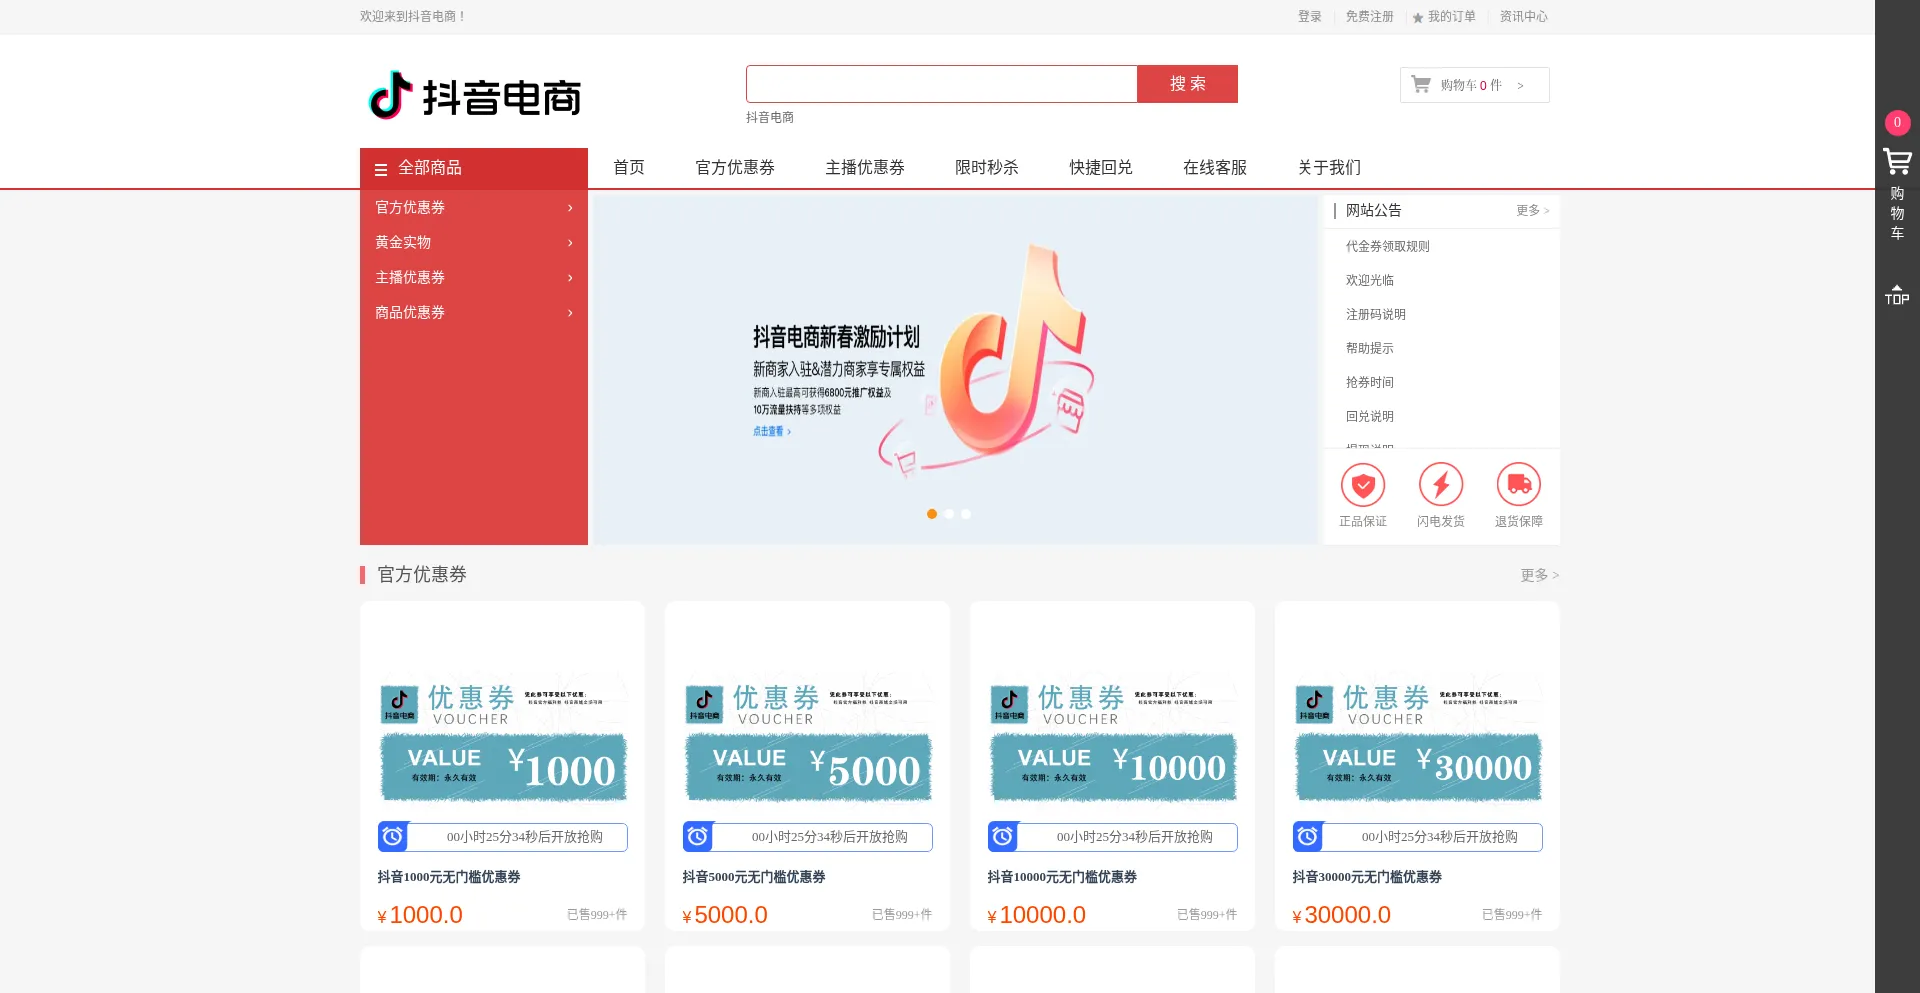The height and width of the screenshot is (993, 1920).
Task: Open the 我的订单 link
Action: point(1451,17)
